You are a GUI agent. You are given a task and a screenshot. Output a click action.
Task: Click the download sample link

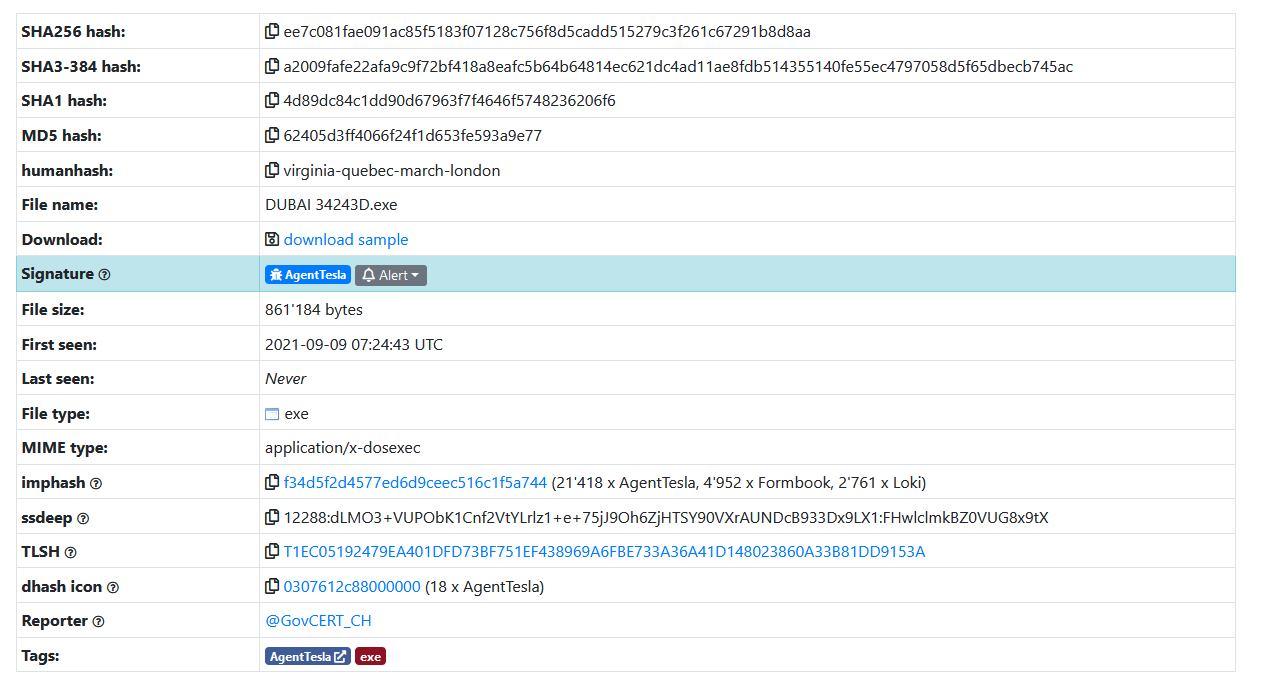pos(345,240)
